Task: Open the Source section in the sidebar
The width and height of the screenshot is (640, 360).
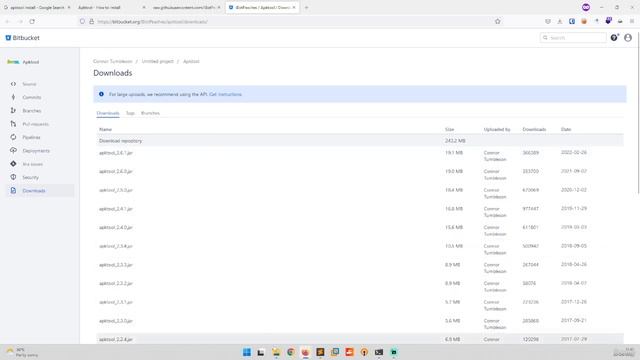Action: point(40,84)
